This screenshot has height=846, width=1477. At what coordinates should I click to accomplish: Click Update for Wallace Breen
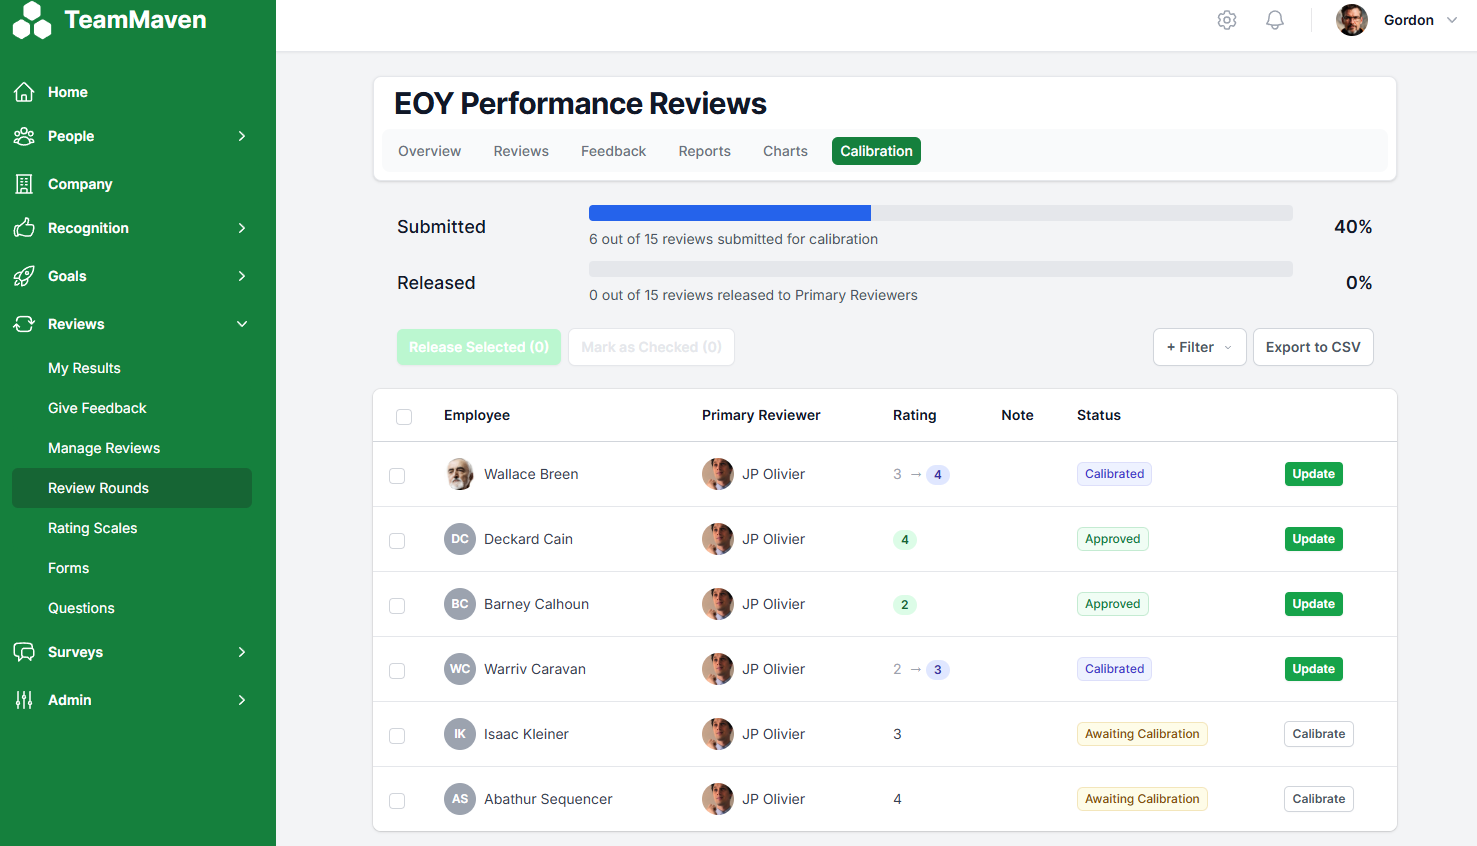[1314, 474]
